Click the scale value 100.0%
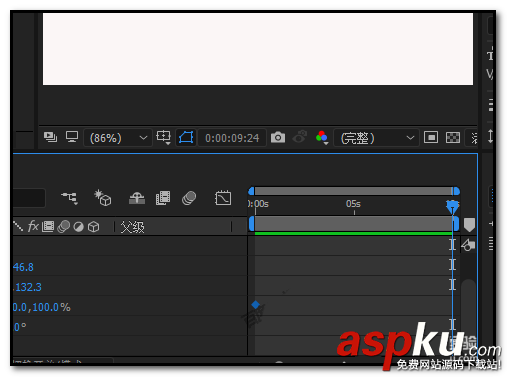507x377 pixels. click(51, 307)
